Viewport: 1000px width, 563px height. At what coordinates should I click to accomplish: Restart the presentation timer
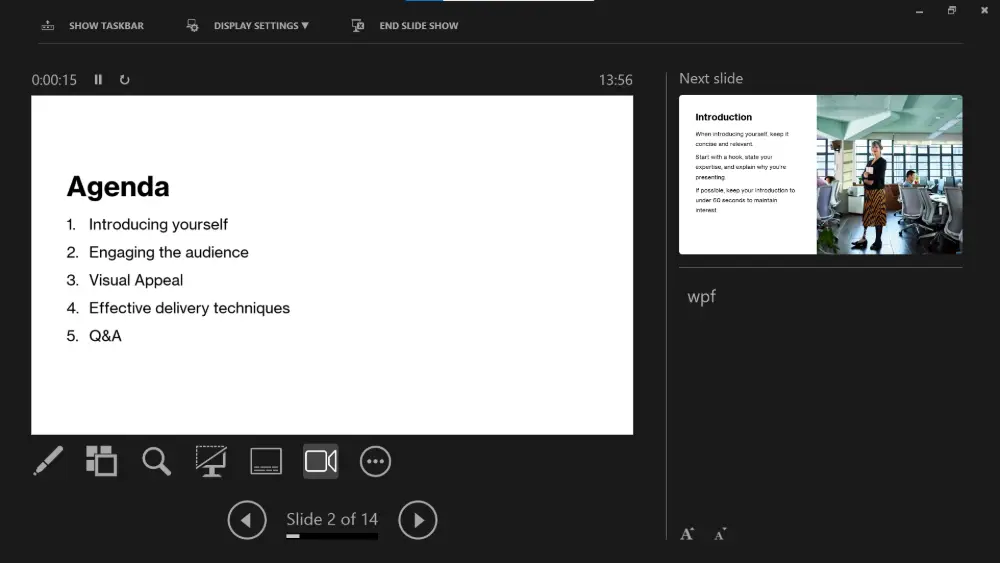point(124,80)
